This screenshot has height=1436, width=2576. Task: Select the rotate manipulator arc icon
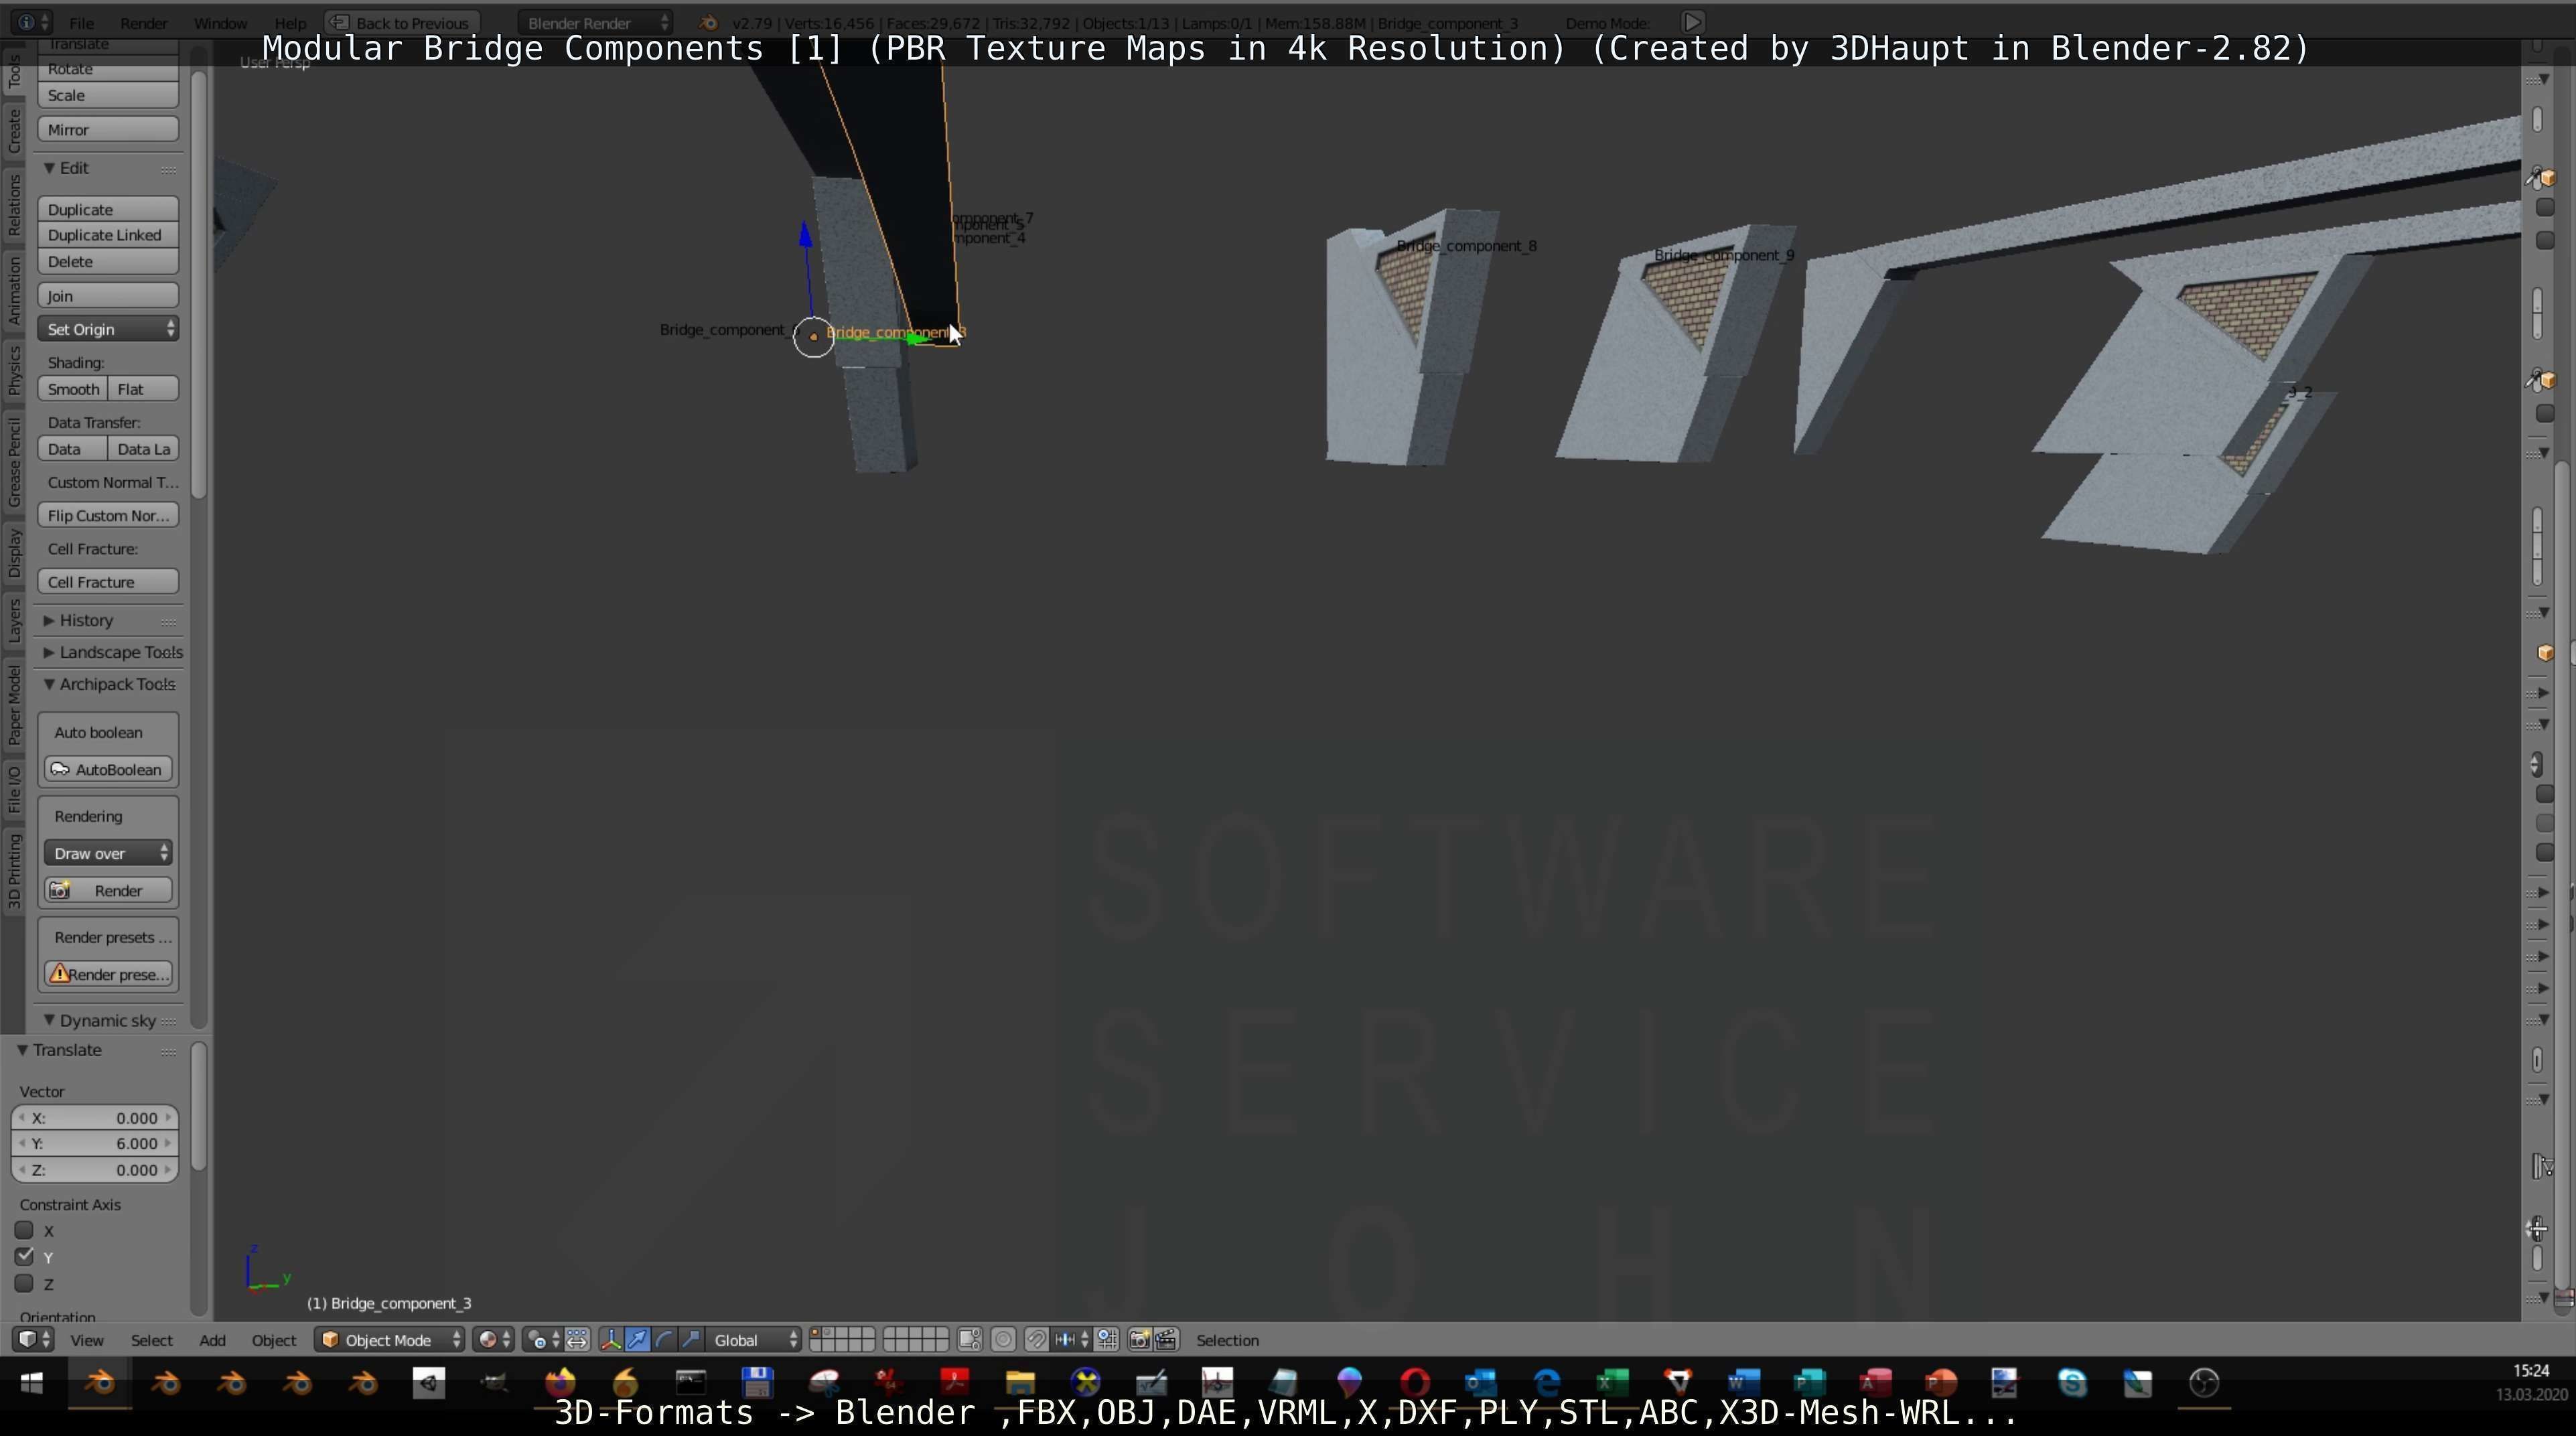[664, 1340]
